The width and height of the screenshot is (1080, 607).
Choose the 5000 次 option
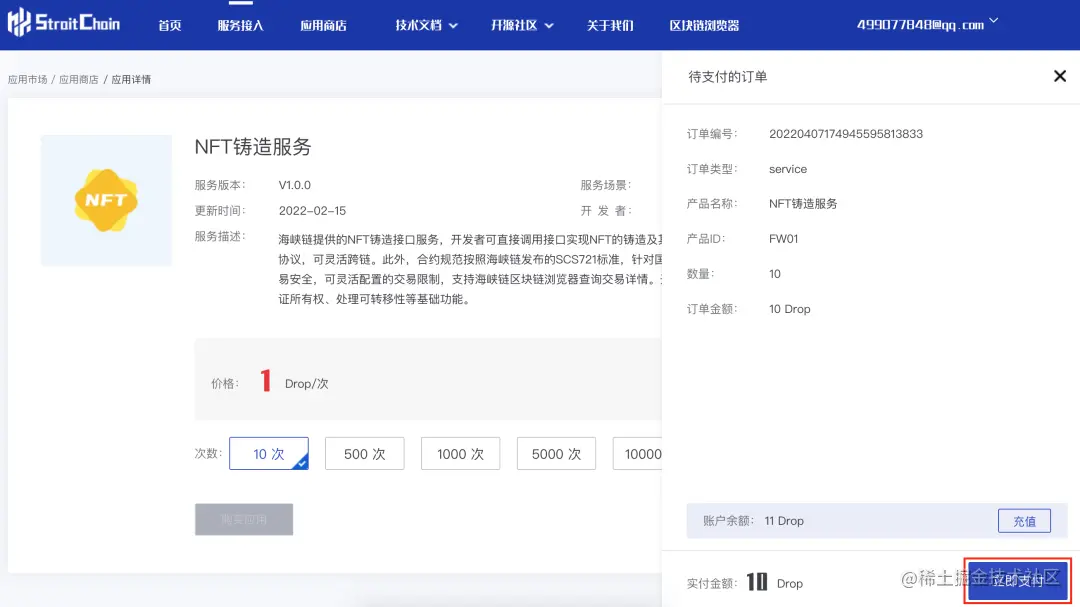[x=556, y=453]
